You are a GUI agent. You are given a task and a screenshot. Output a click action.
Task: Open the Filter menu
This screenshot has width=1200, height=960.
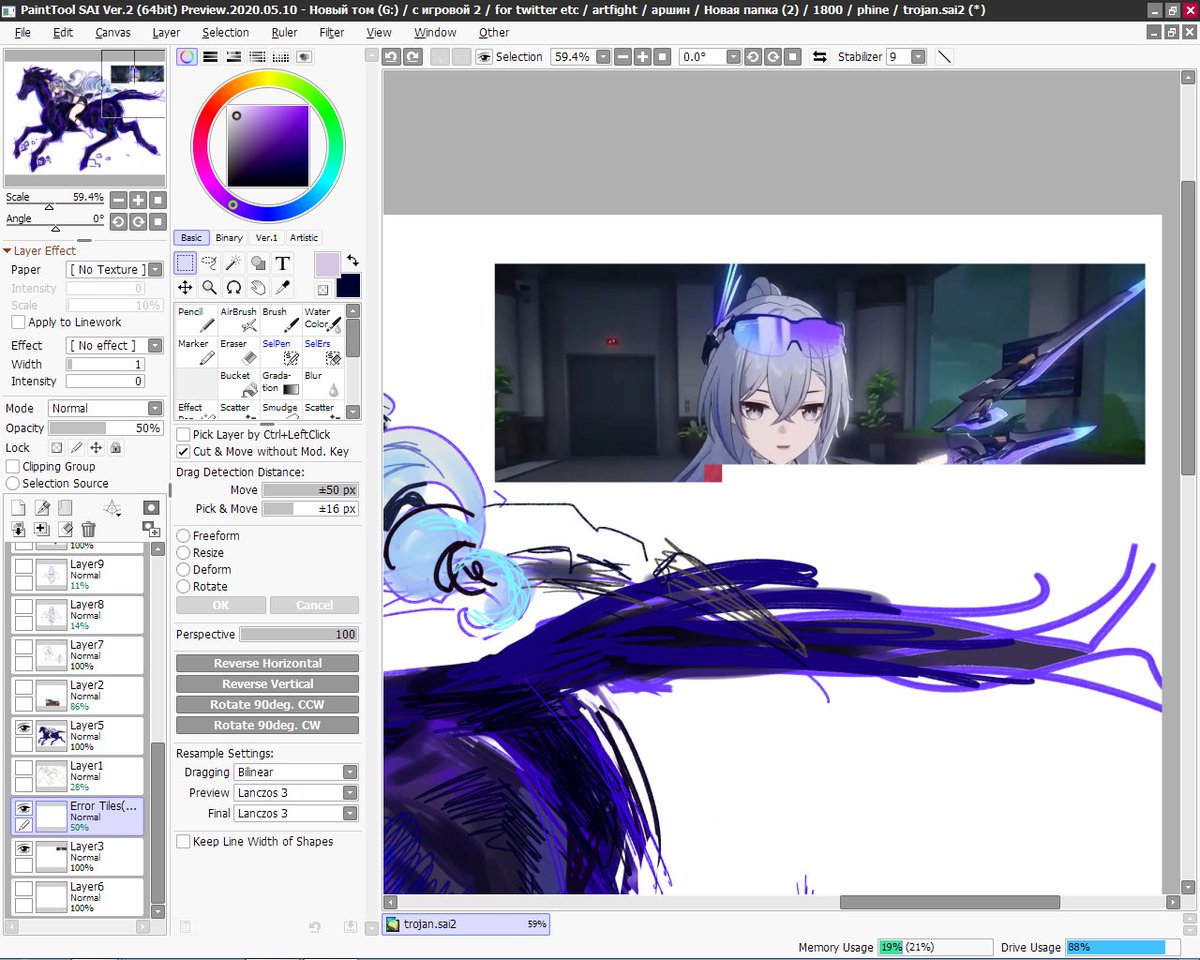(332, 32)
